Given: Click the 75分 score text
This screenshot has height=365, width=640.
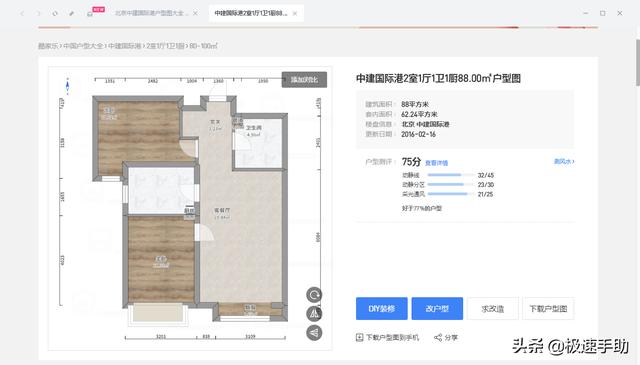Looking at the screenshot, I should 411,162.
